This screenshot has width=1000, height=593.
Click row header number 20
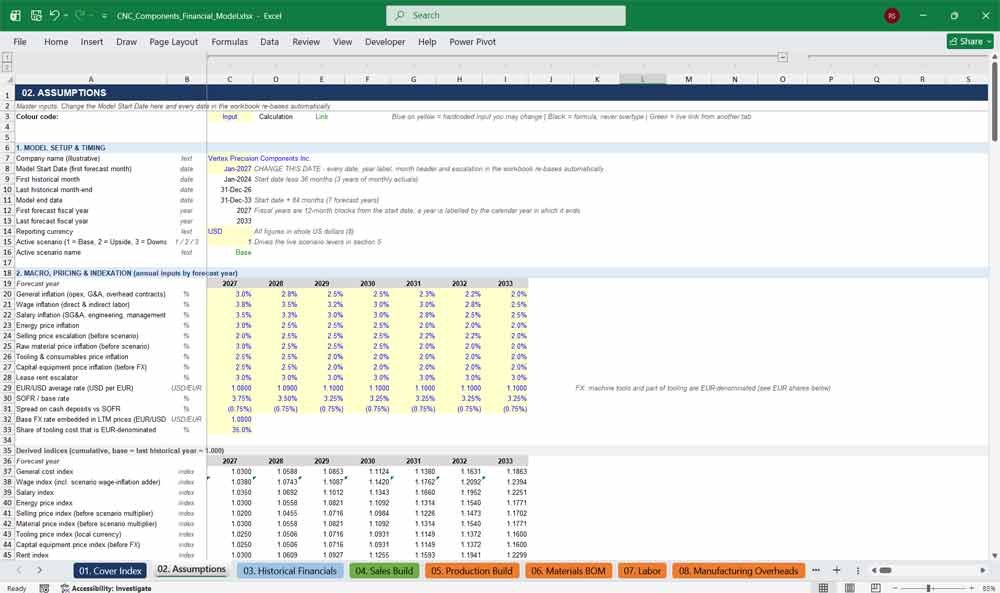(x=7, y=294)
